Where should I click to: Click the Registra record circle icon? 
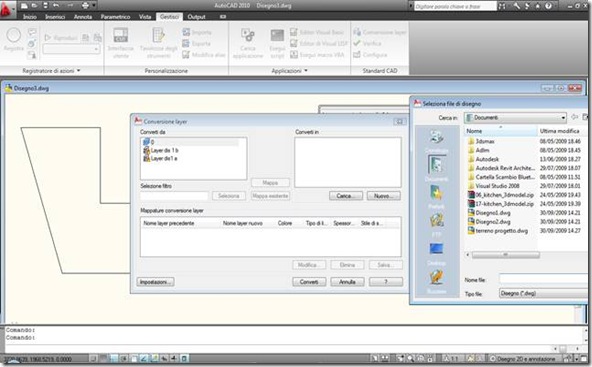coord(14,36)
